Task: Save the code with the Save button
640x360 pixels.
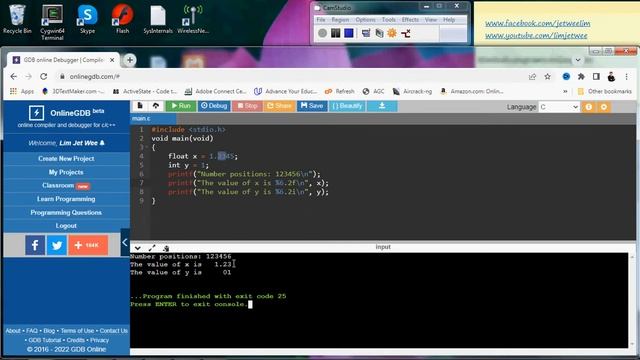Action: click(312, 106)
